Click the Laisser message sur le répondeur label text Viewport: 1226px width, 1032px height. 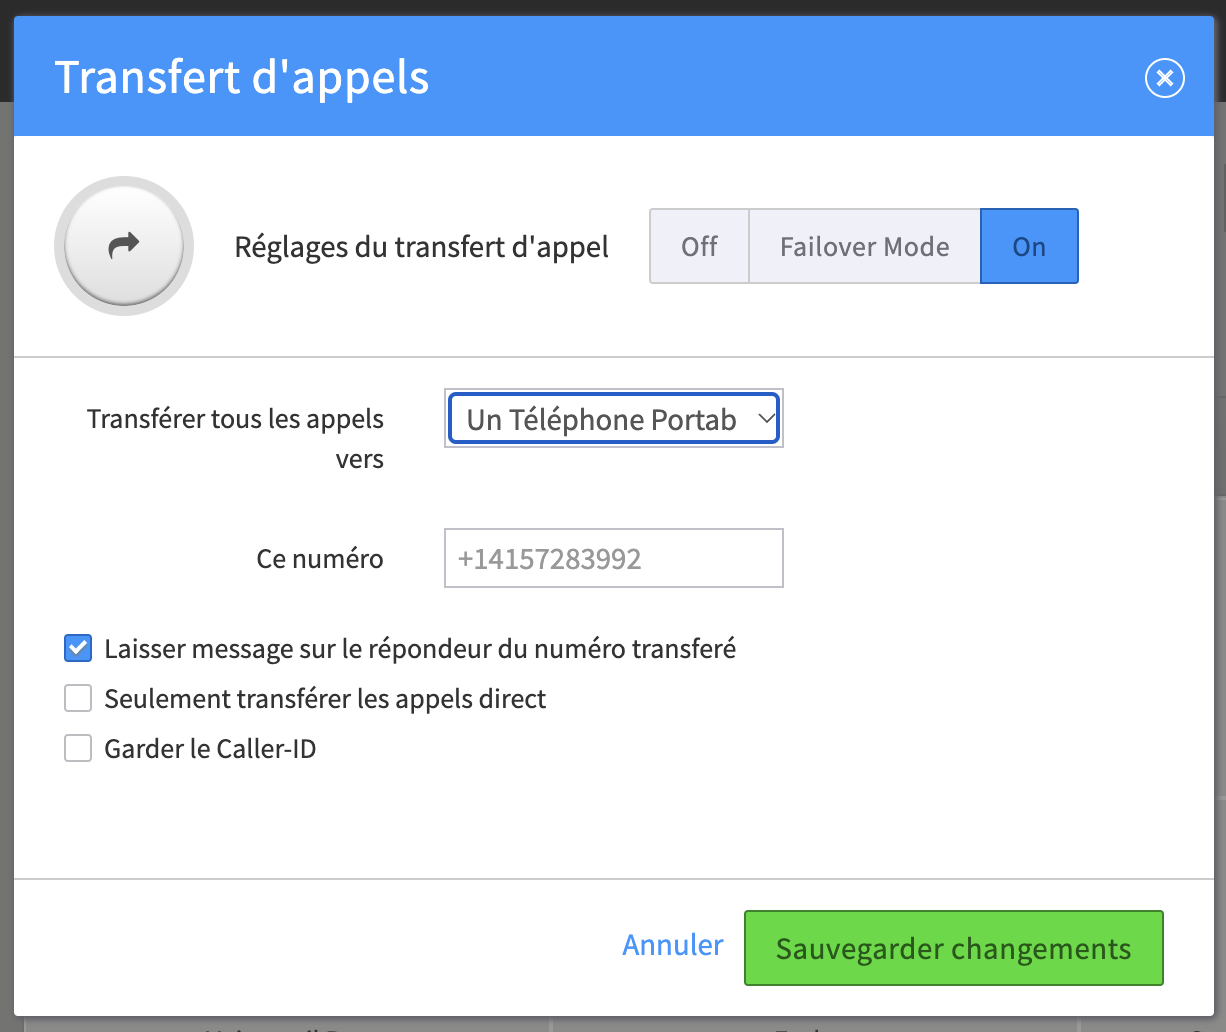point(420,648)
